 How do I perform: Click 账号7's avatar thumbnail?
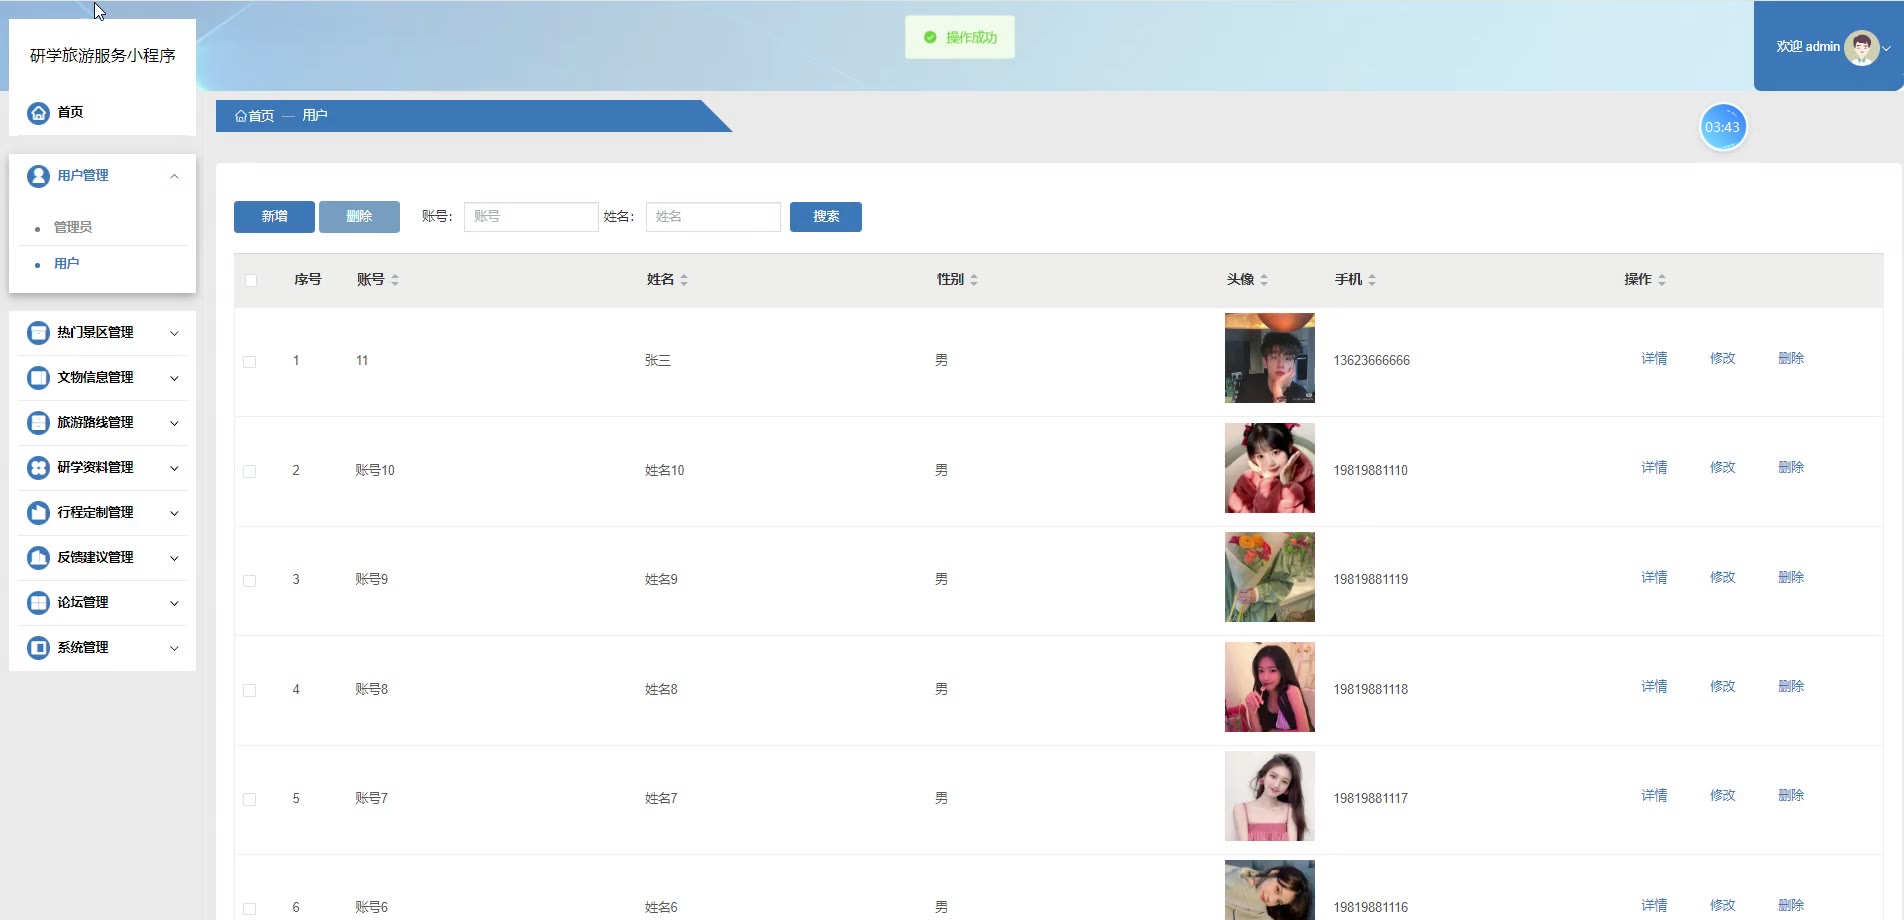click(1270, 796)
